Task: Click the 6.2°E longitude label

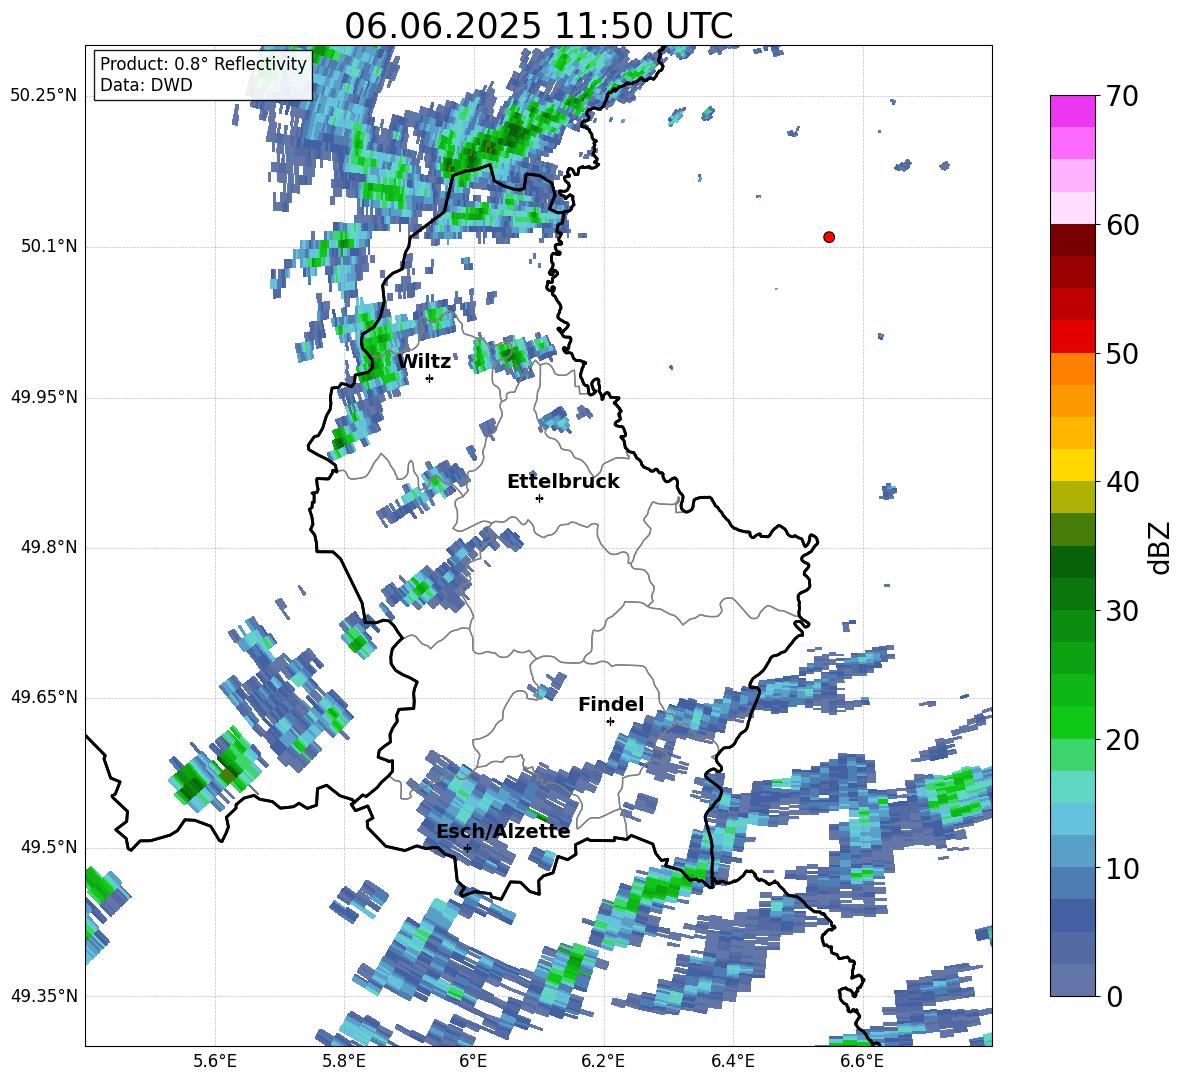Action: [603, 1061]
